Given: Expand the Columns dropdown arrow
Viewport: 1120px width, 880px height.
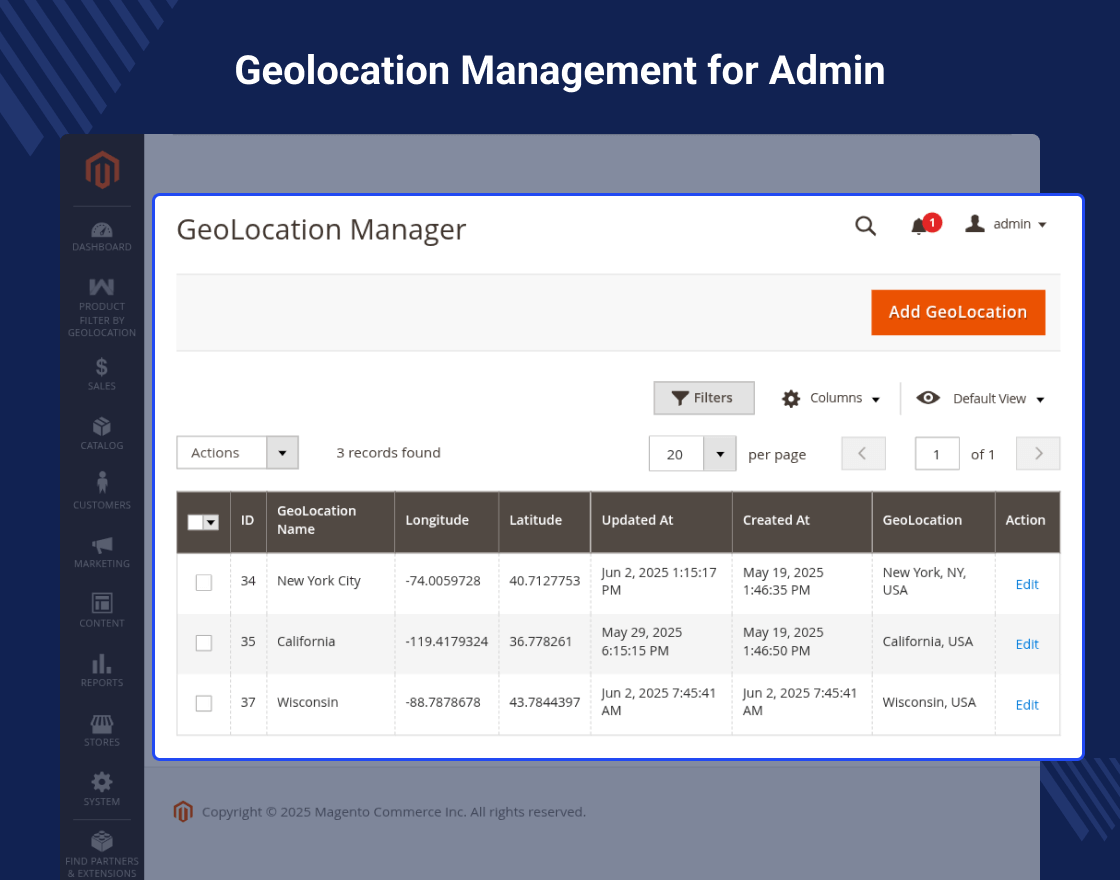Looking at the screenshot, I should pyautogui.click(x=876, y=400).
